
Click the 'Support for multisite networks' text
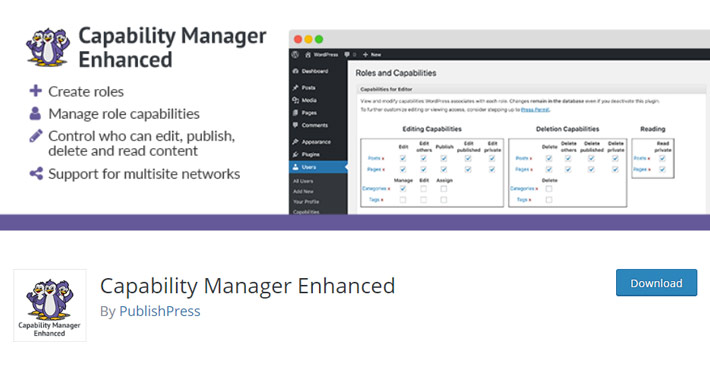(144, 174)
